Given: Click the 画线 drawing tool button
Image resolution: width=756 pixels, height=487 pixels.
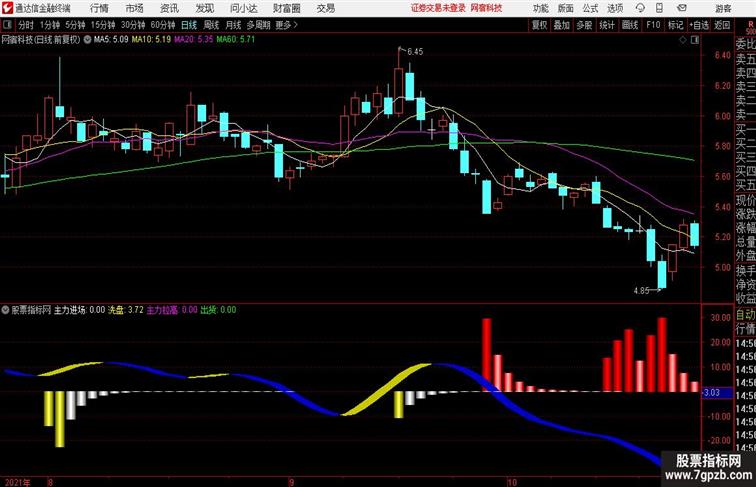Looking at the screenshot, I should [630, 25].
